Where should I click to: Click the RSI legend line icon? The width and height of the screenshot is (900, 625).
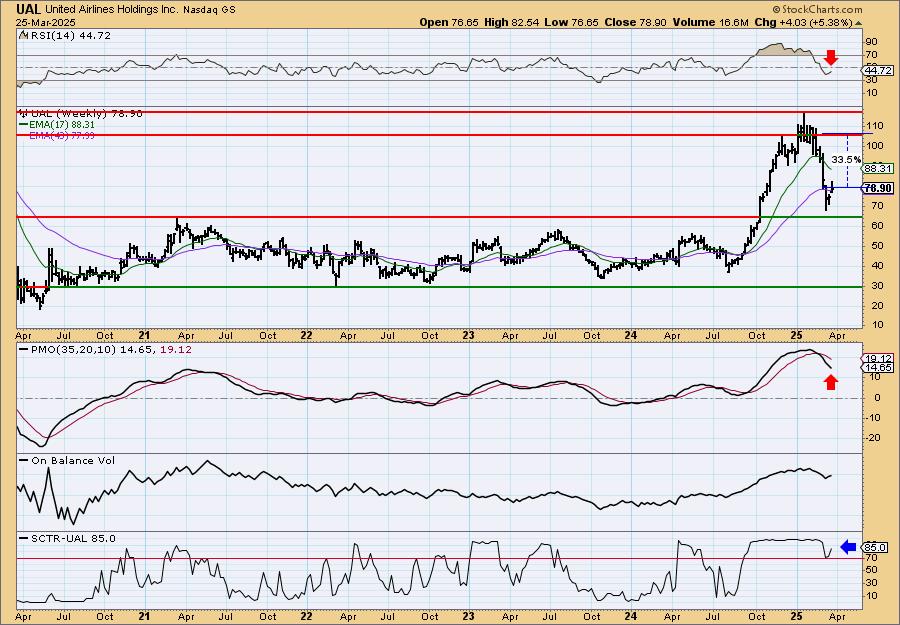(23, 35)
